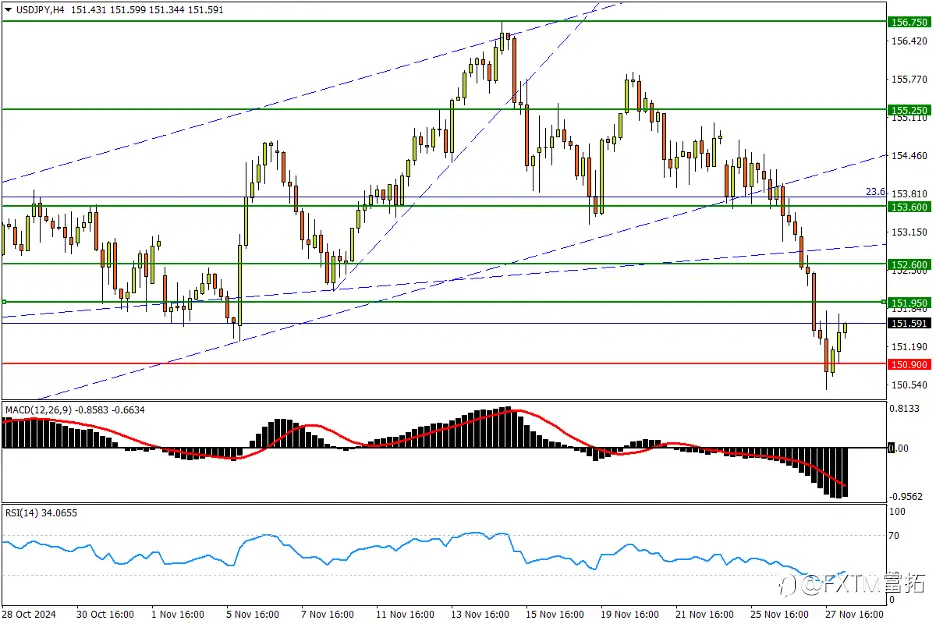Click the 21 Nov 16:00 time label
The height and width of the screenshot is (624, 936).
(x=704, y=614)
